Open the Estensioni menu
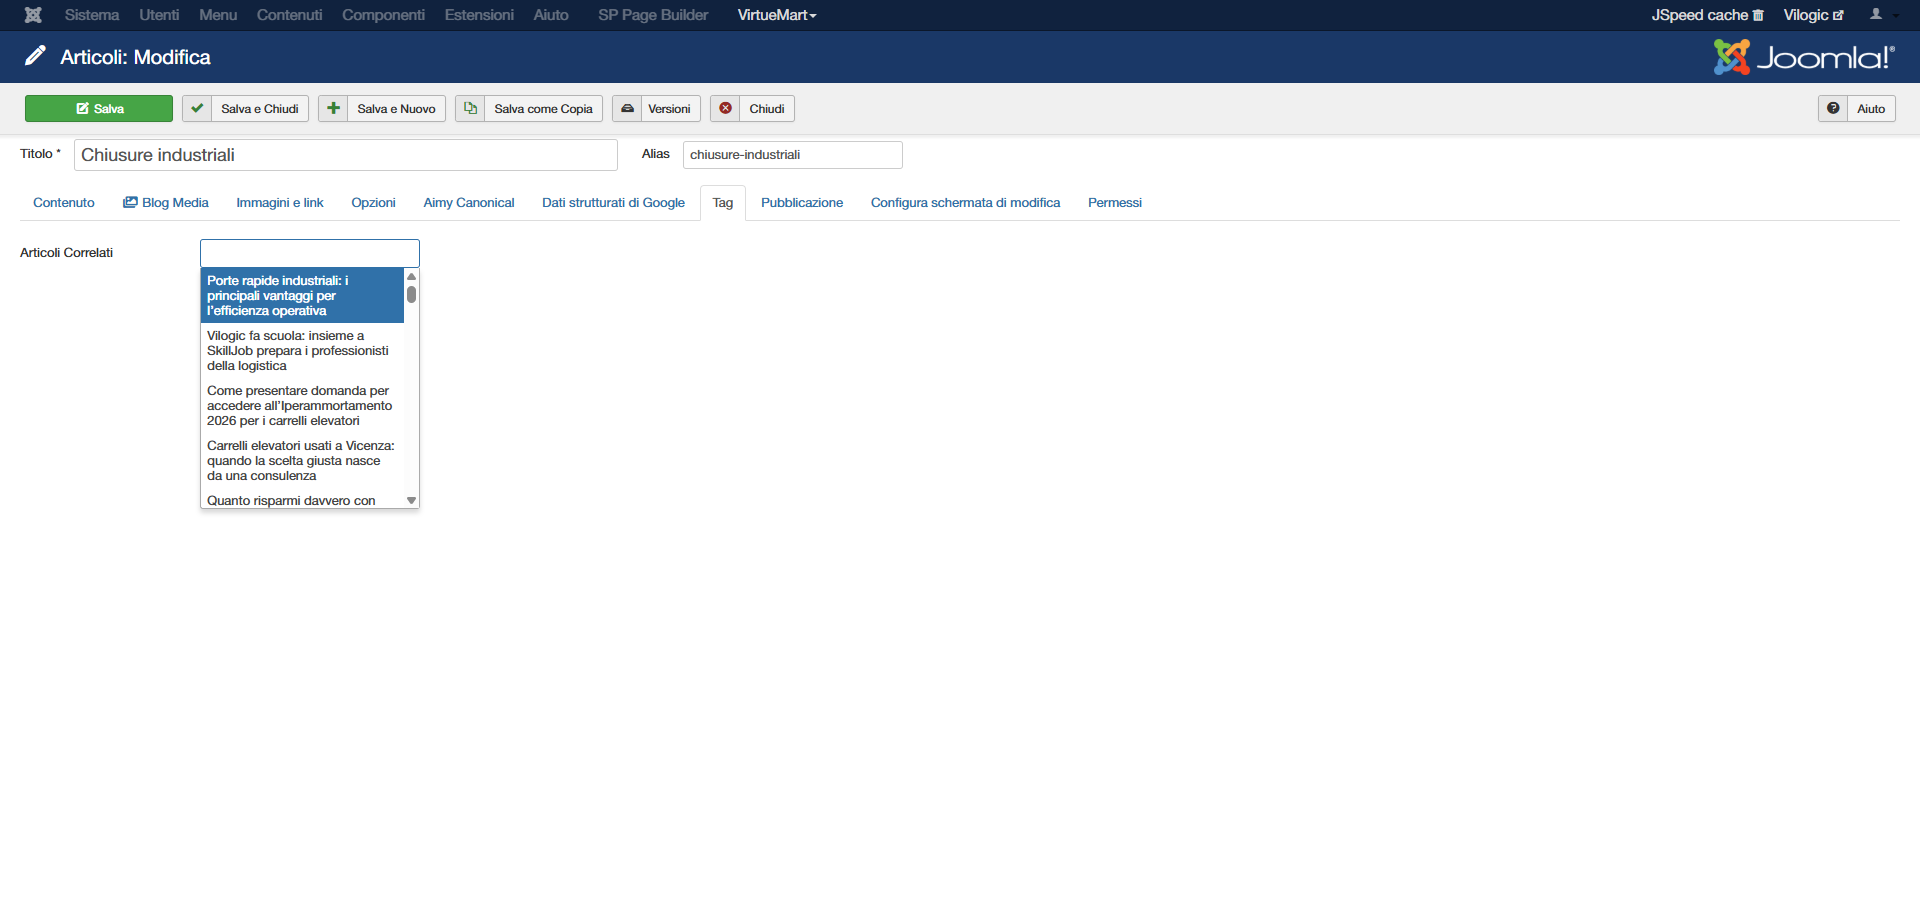 [479, 15]
